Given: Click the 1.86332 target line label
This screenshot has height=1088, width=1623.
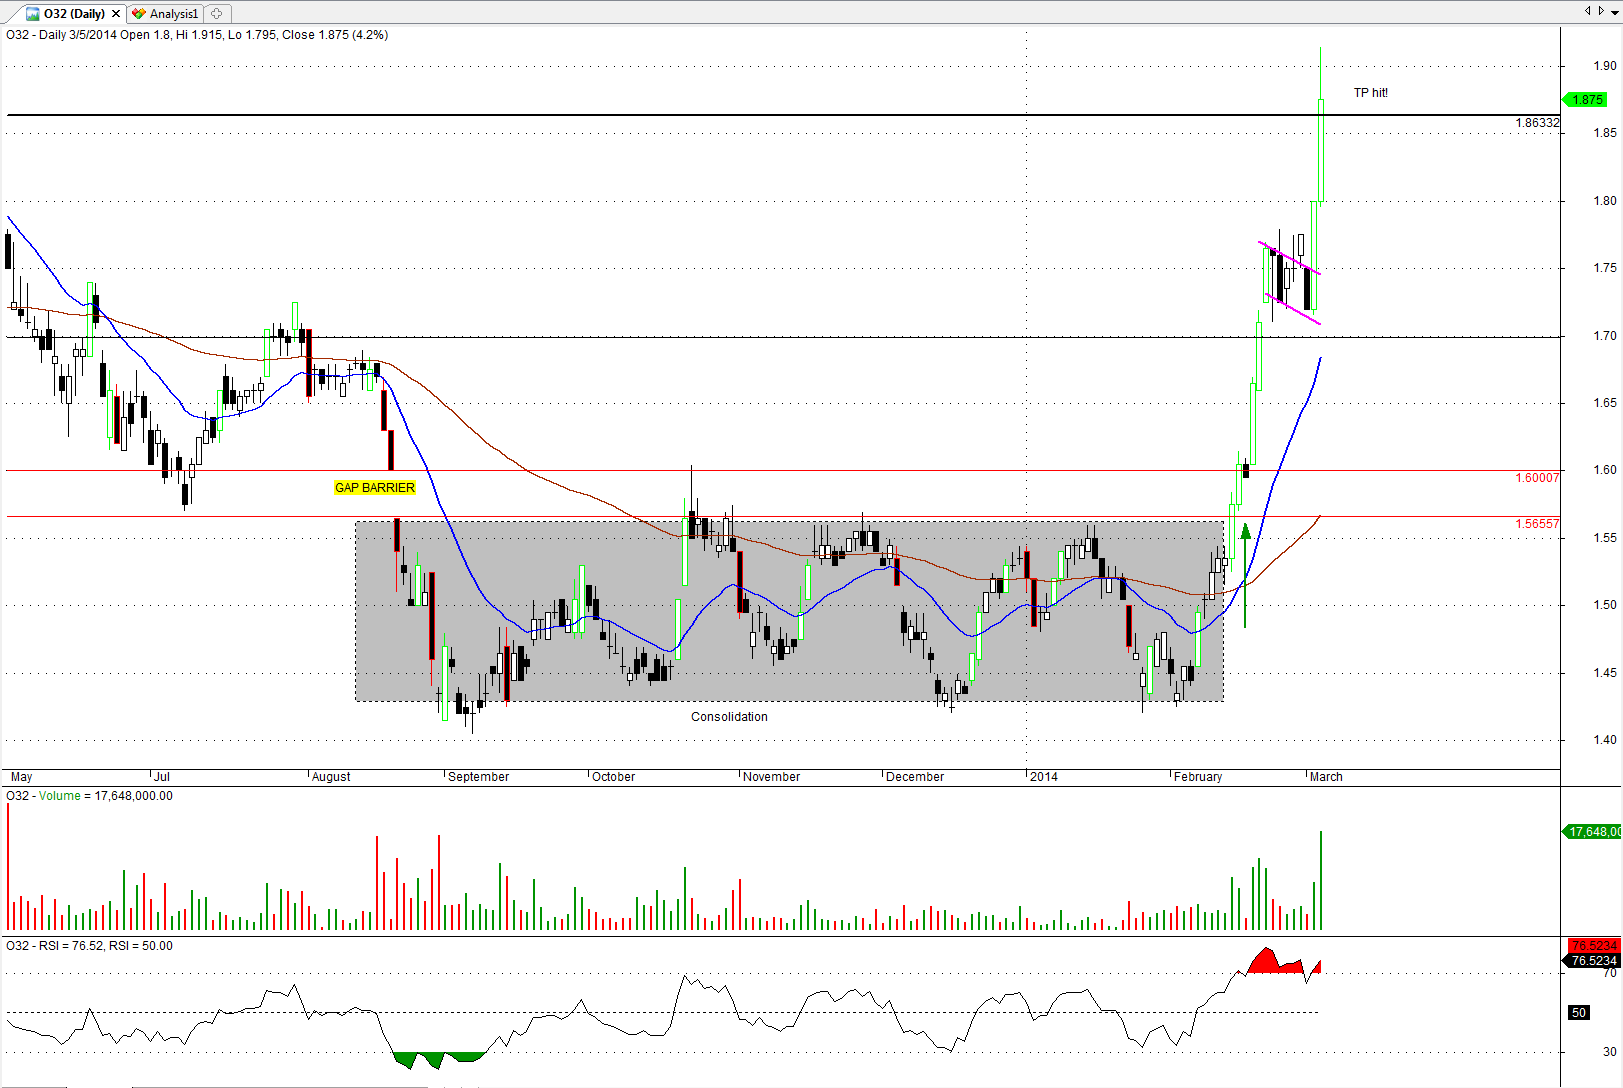Looking at the screenshot, I should pyautogui.click(x=1536, y=123).
